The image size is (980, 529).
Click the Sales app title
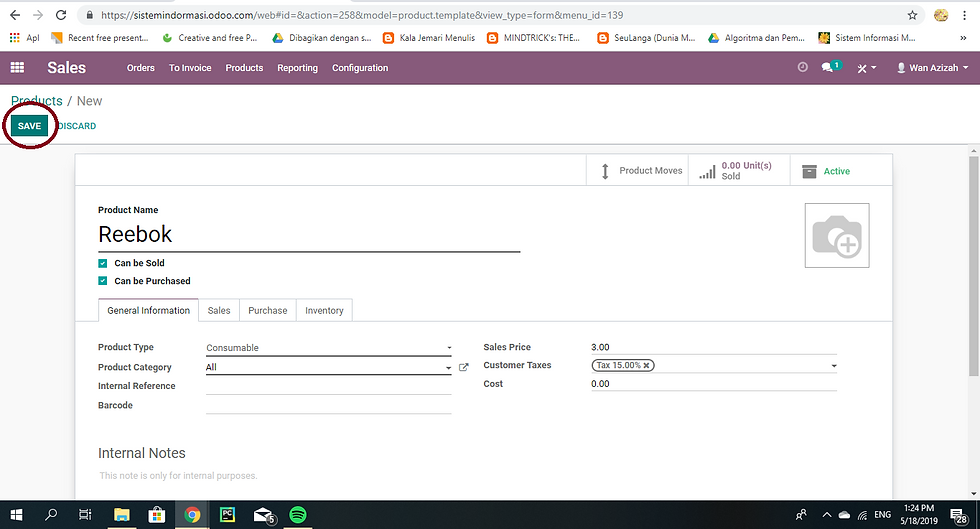[x=66, y=68]
